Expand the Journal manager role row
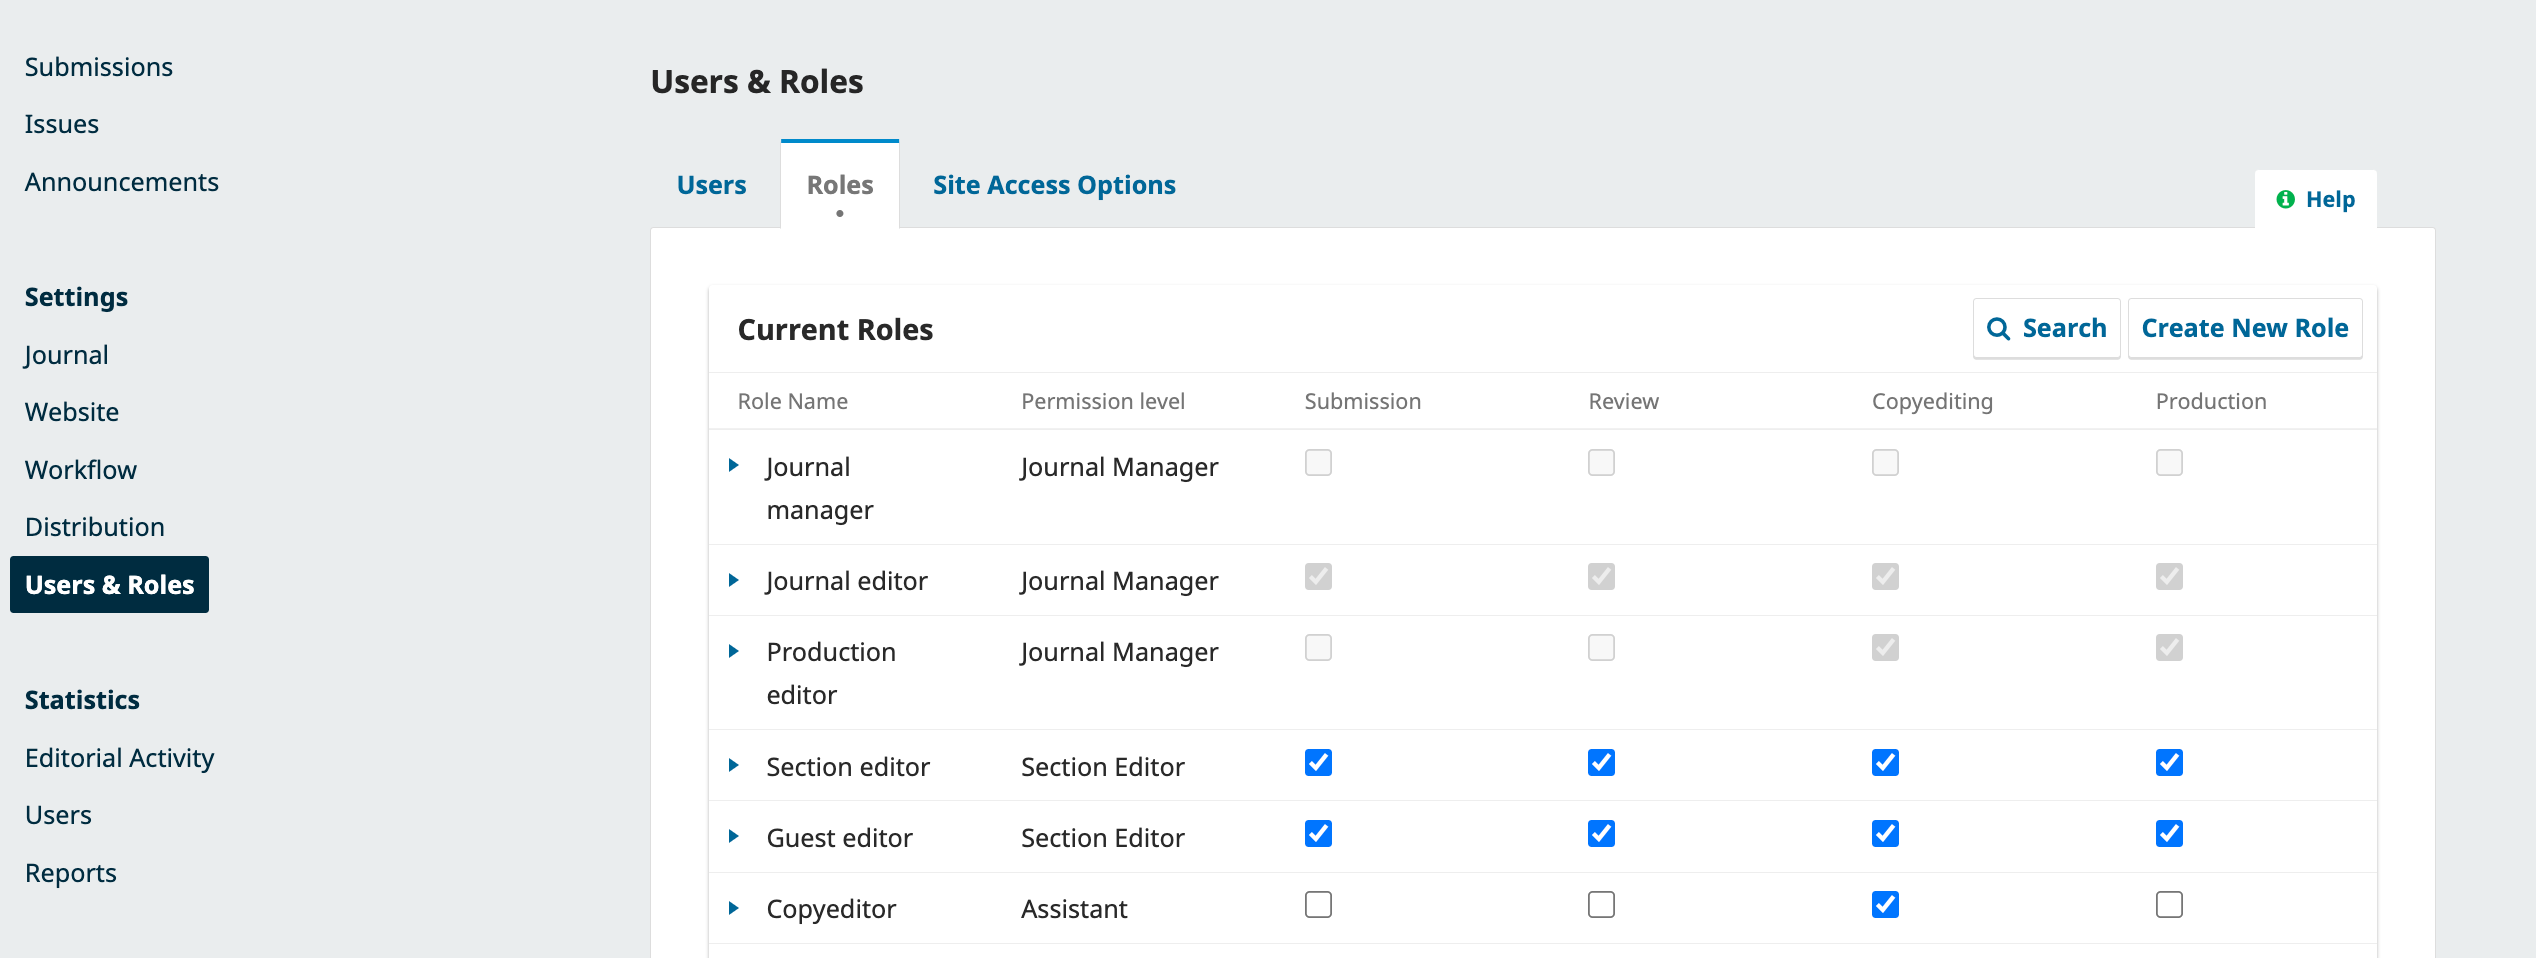Screen dimensions: 2536x958 point(734,466)
